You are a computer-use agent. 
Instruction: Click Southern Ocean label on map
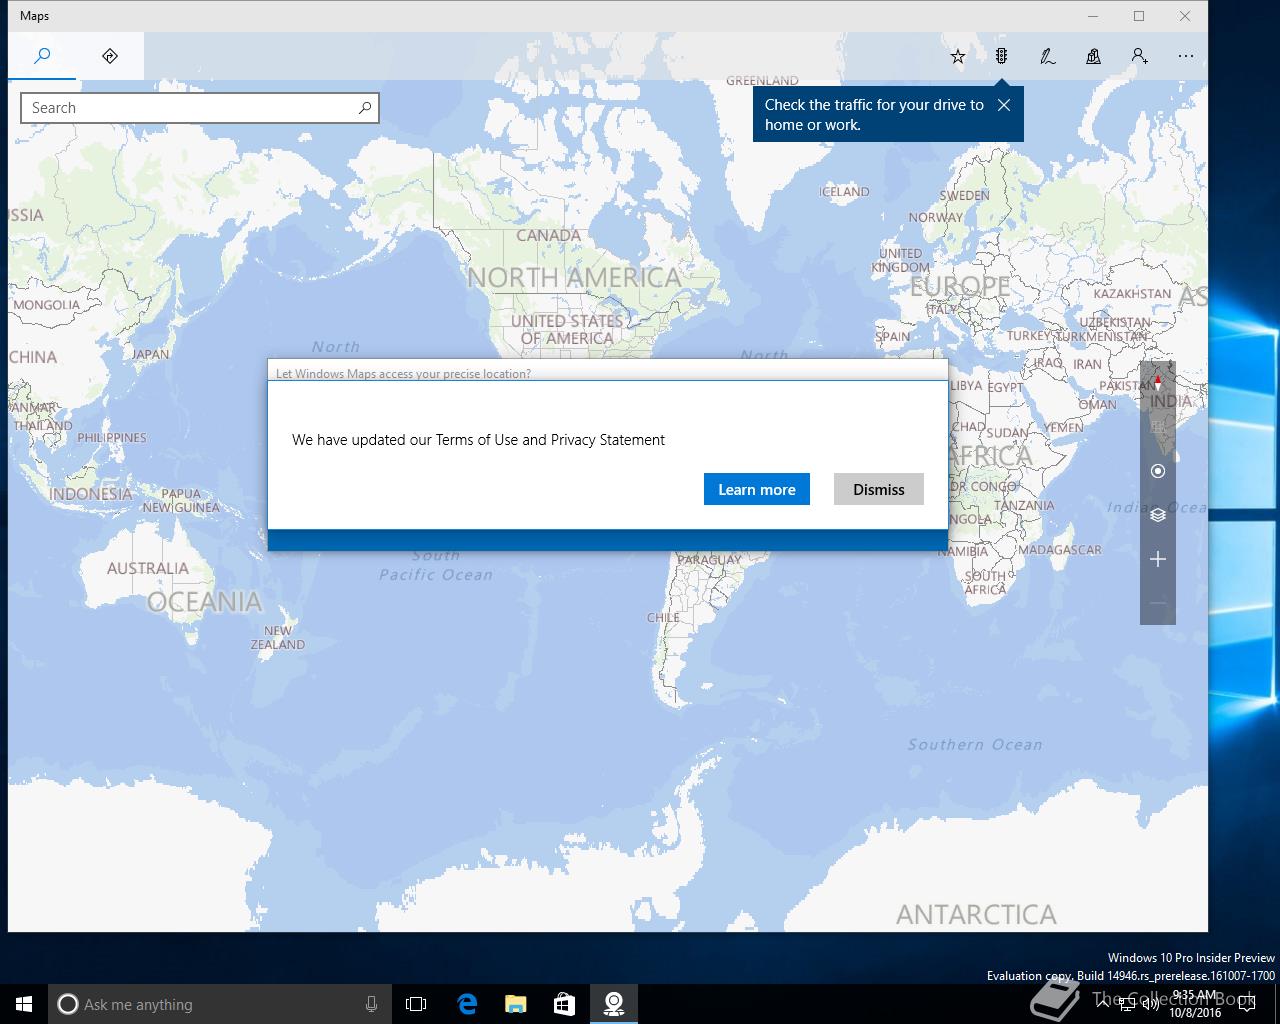[x=975, y=744]
